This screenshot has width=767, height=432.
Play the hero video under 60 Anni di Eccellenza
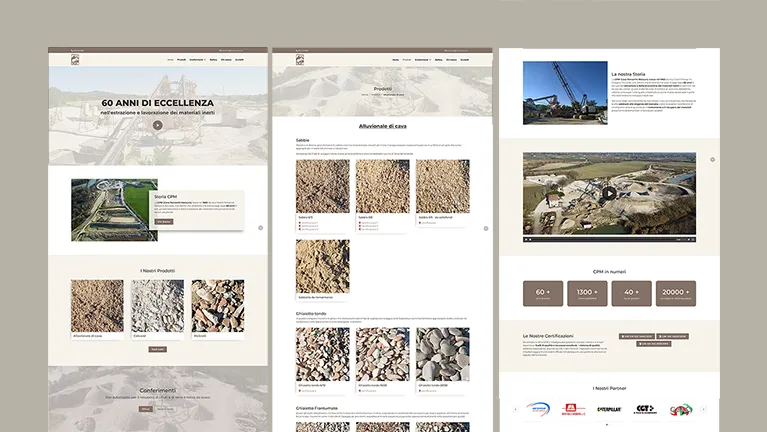tap(157, 125)
